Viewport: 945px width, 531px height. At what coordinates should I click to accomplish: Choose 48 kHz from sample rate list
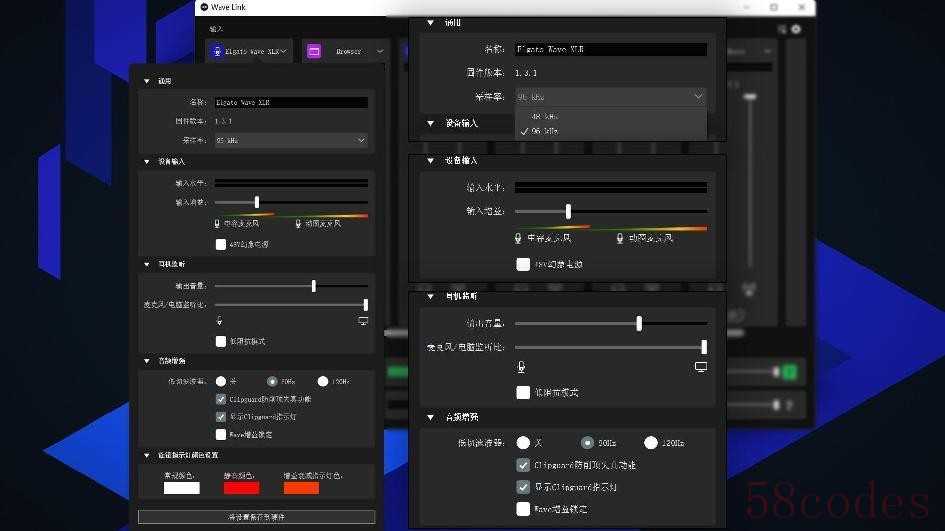[611, 116]
